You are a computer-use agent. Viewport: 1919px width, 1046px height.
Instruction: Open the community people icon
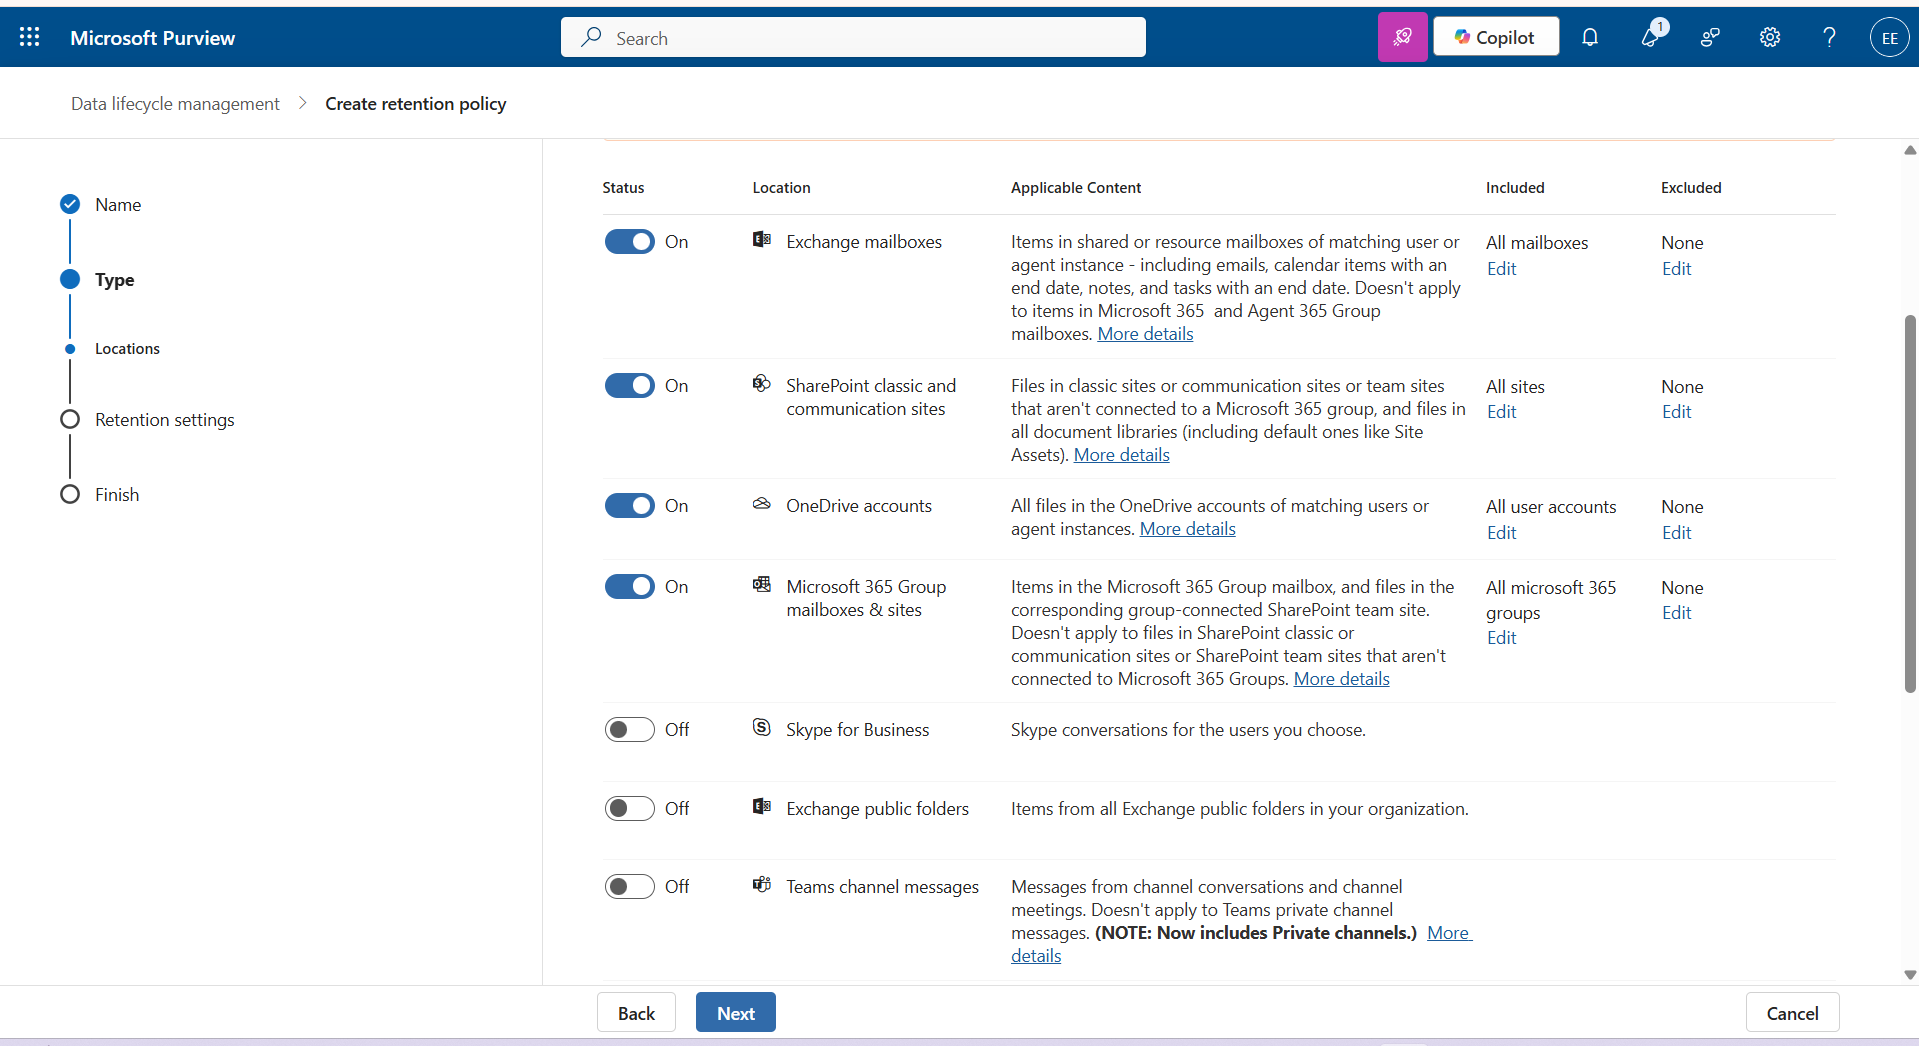click(x=1710, y=37)
